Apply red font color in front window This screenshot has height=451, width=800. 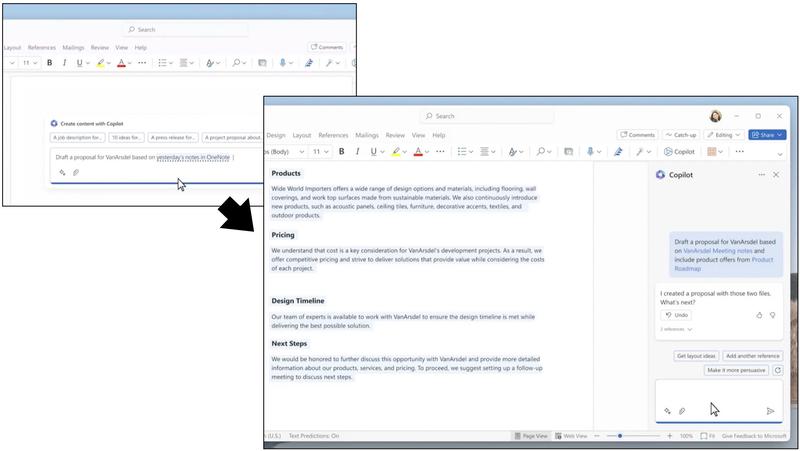[418, 152]
